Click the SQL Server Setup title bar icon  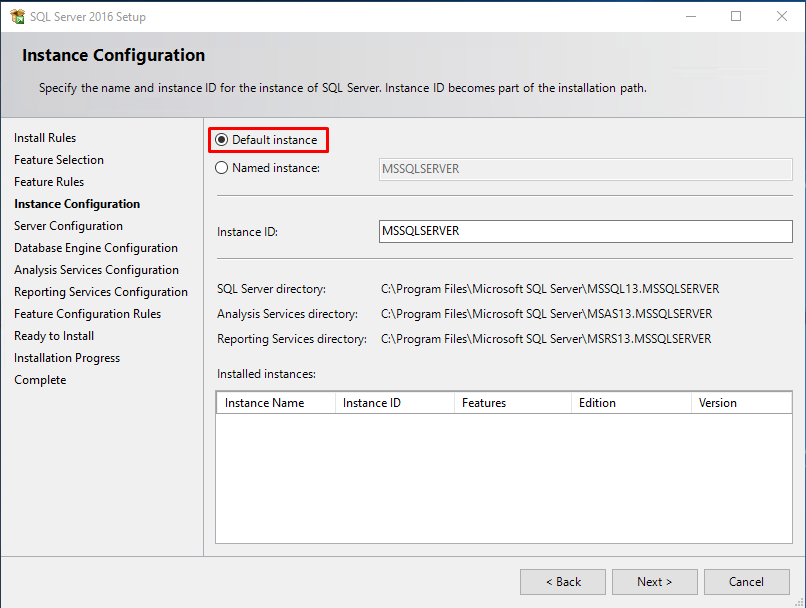17,16
